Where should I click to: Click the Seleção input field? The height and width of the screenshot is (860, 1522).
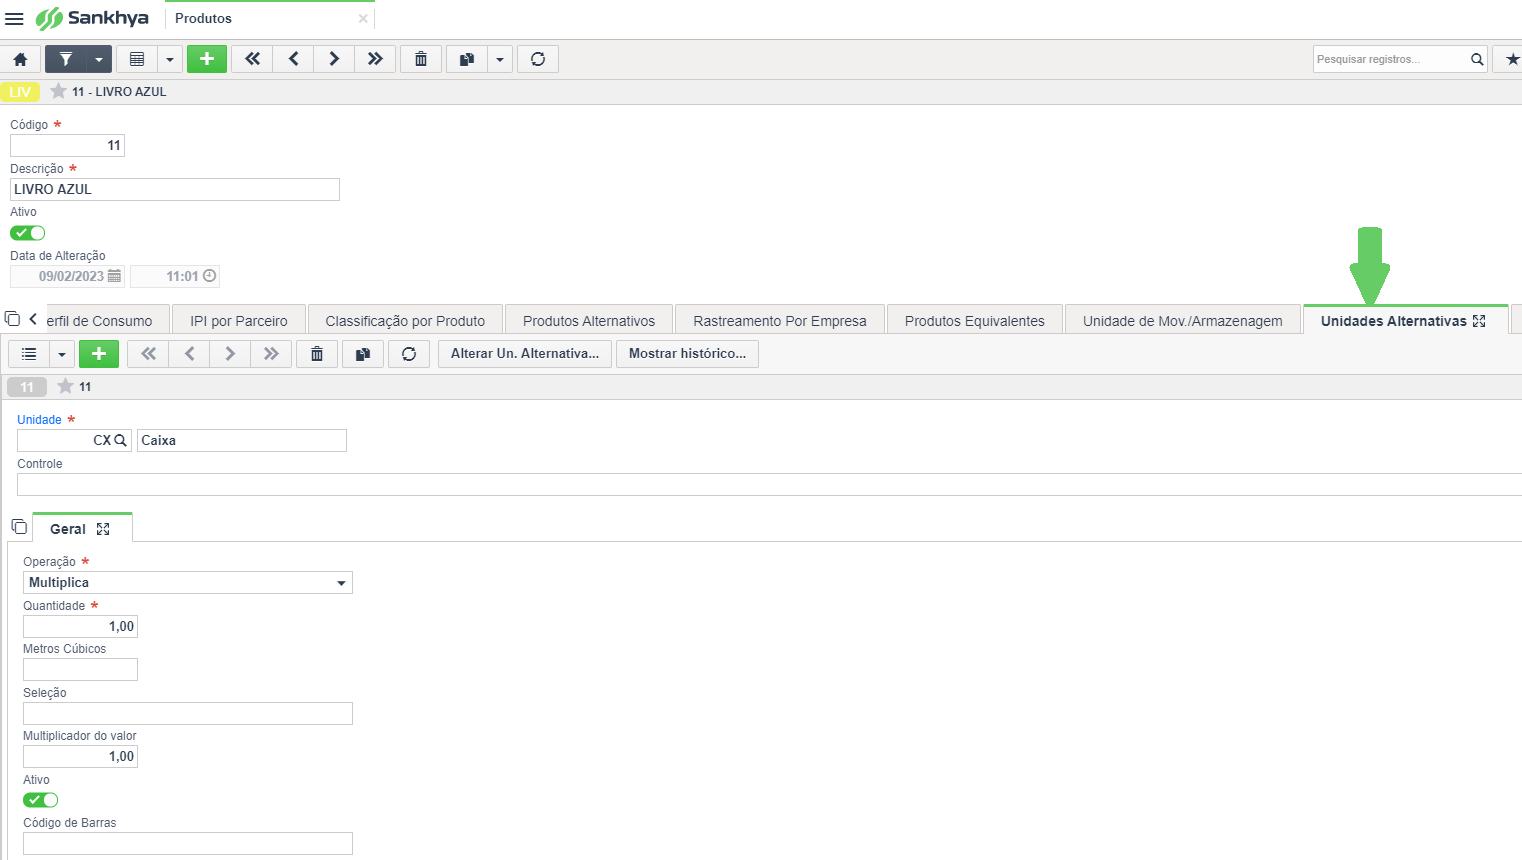click(x=188, y=713)
